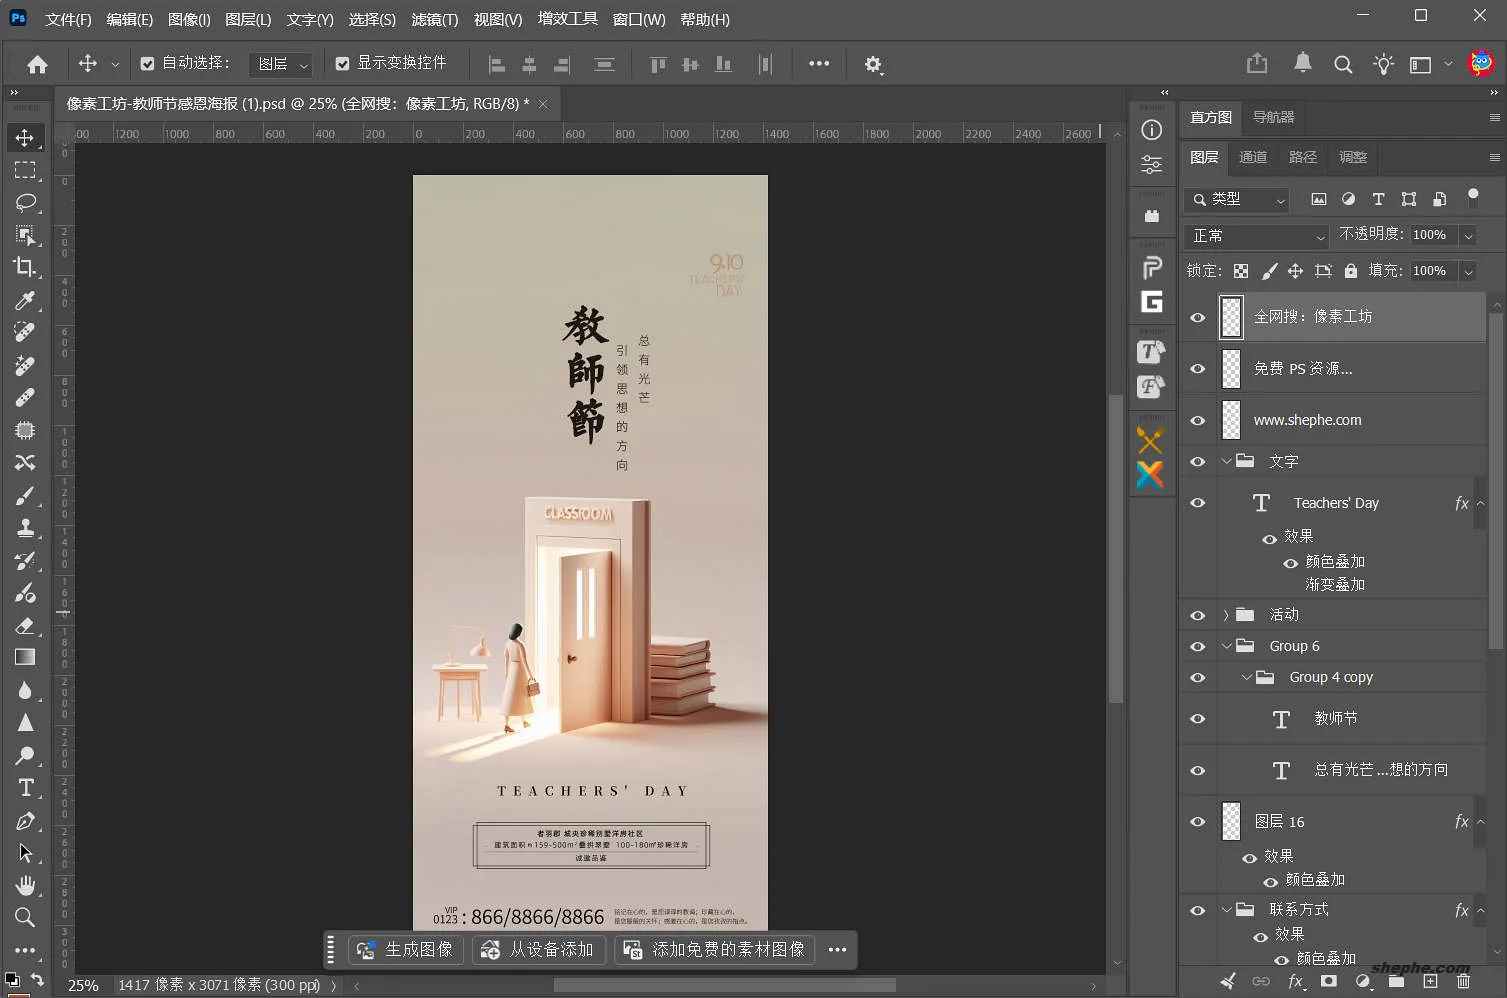Create a new layer icon
Viewport: 1507px width, 998px height.
(1430, 982)
